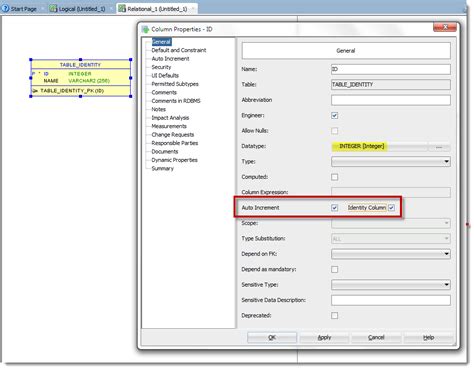Open the Datatype browse (...) button
Viewport: 474px width, 370px height.
[x=439, y=147]
